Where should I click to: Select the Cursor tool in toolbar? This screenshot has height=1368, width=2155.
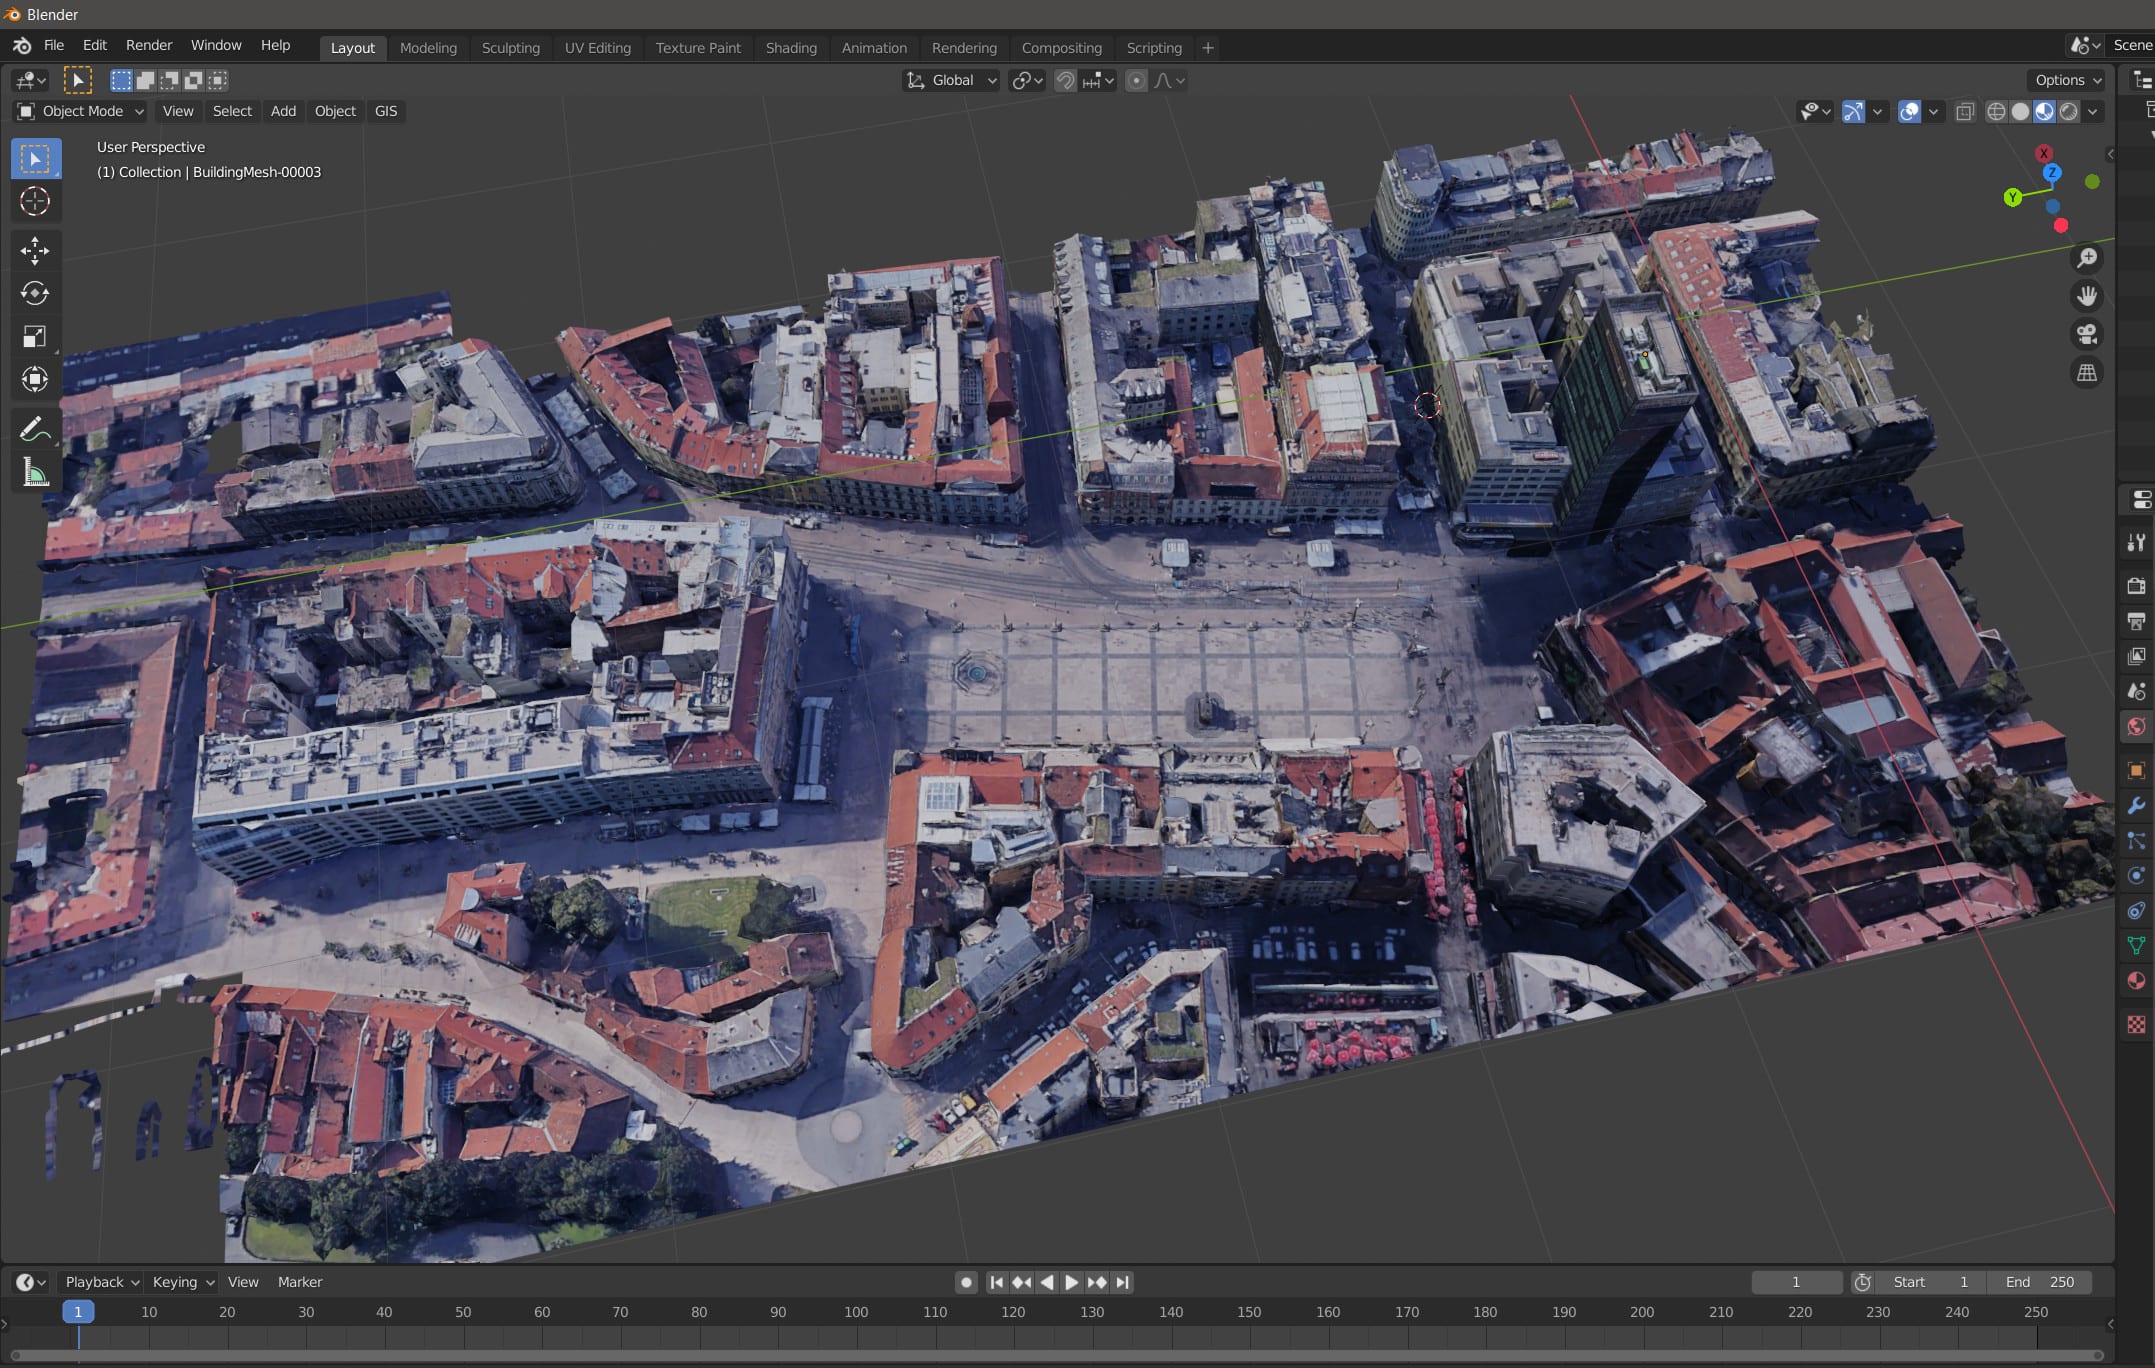35,202
